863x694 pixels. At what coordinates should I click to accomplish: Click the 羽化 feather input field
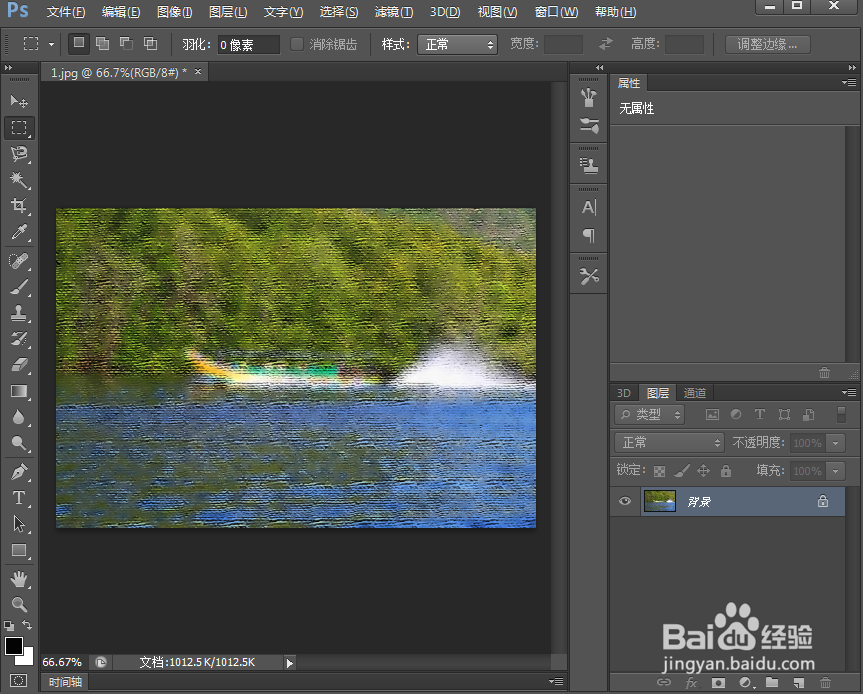249,45
